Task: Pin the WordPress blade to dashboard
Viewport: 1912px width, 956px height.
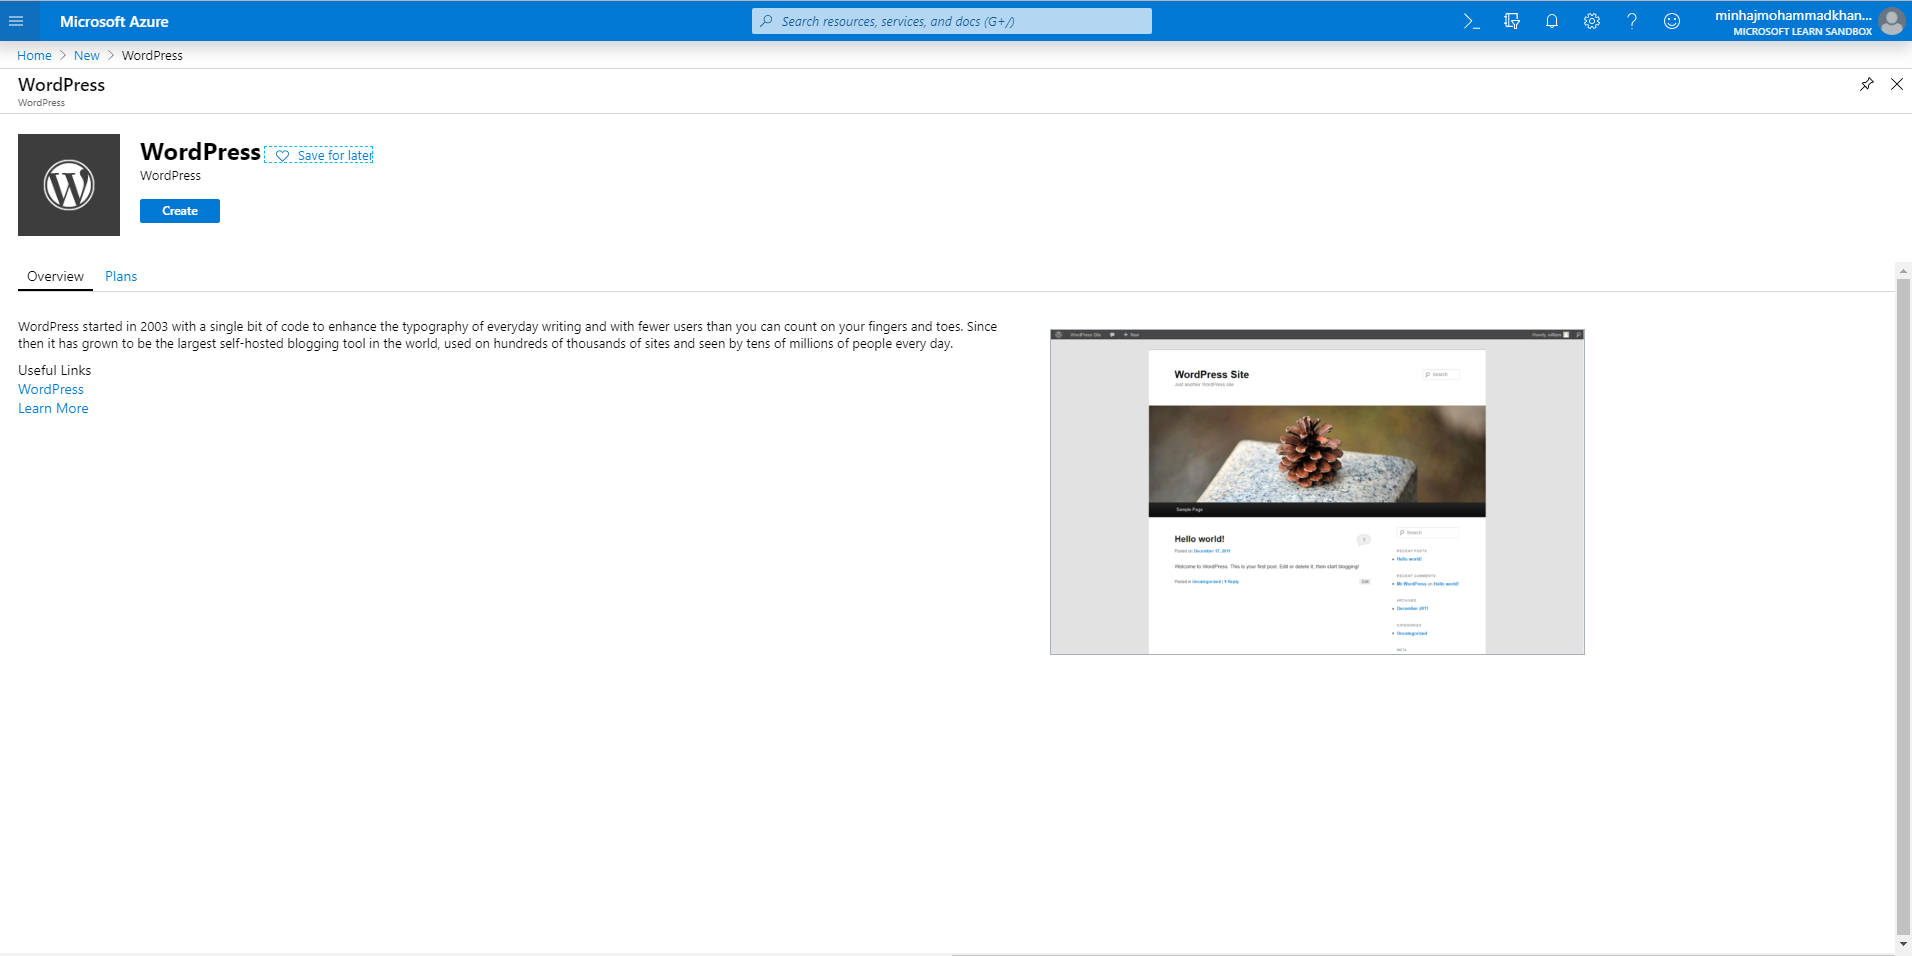Action: point(1866,84)
